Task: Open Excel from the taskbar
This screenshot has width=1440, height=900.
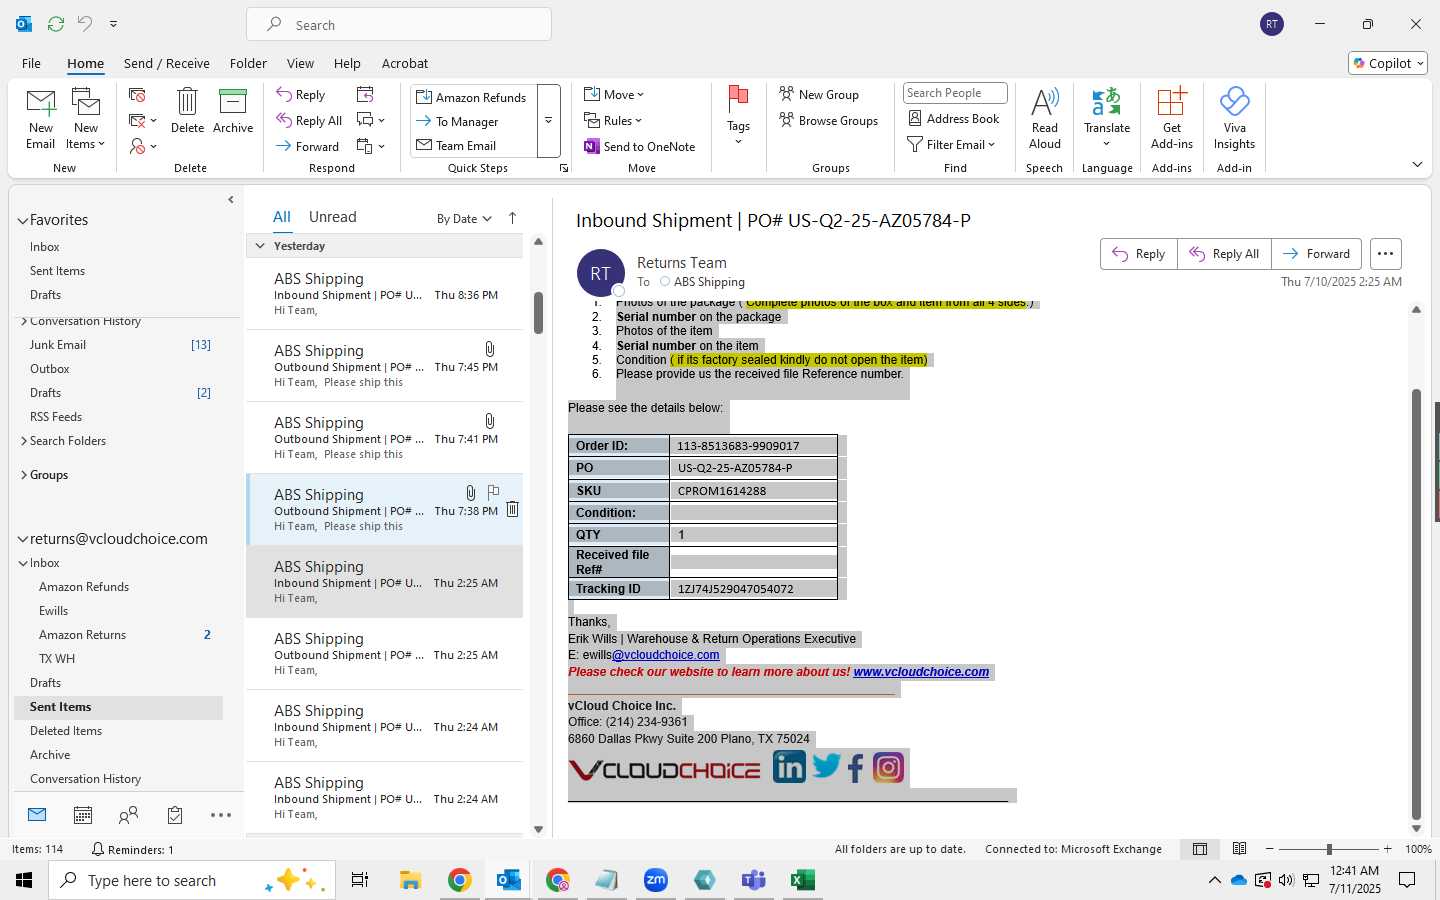Action: point(802,880)
